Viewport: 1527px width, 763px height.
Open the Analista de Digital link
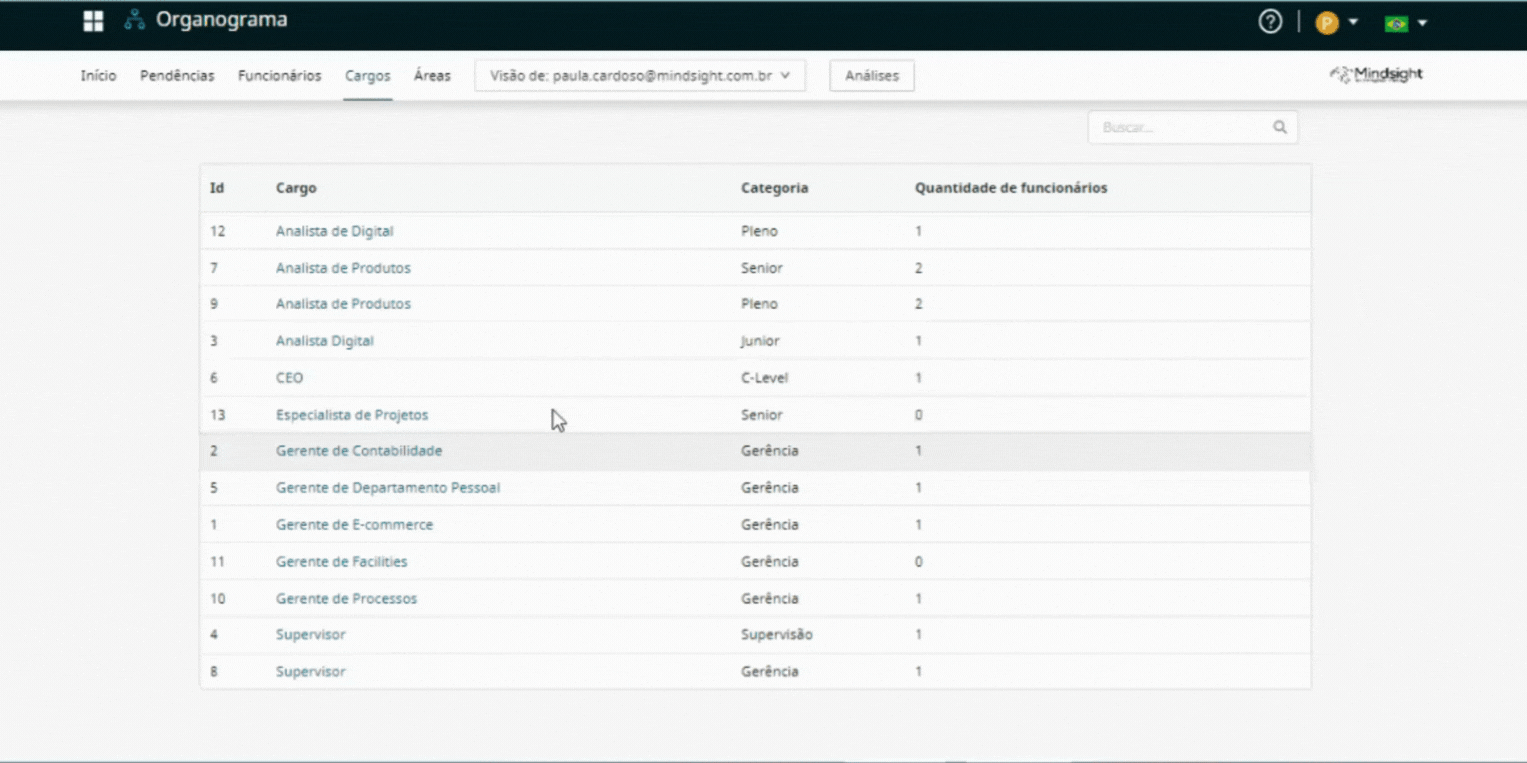pos(335,231)
